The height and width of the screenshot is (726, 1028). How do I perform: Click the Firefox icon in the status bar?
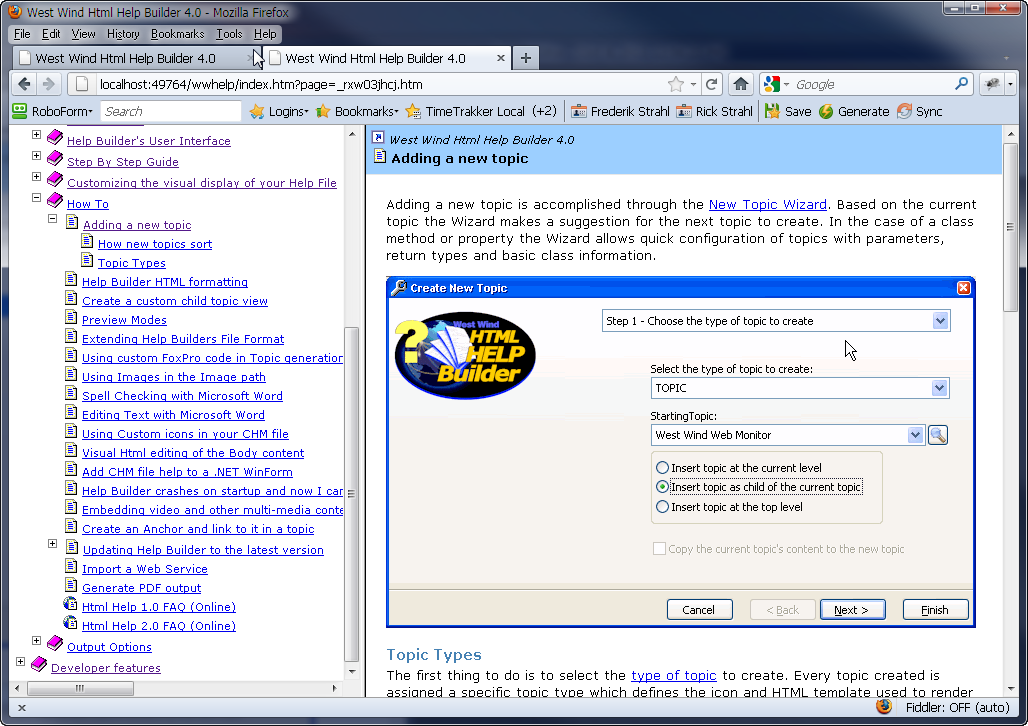coord(884,707)
